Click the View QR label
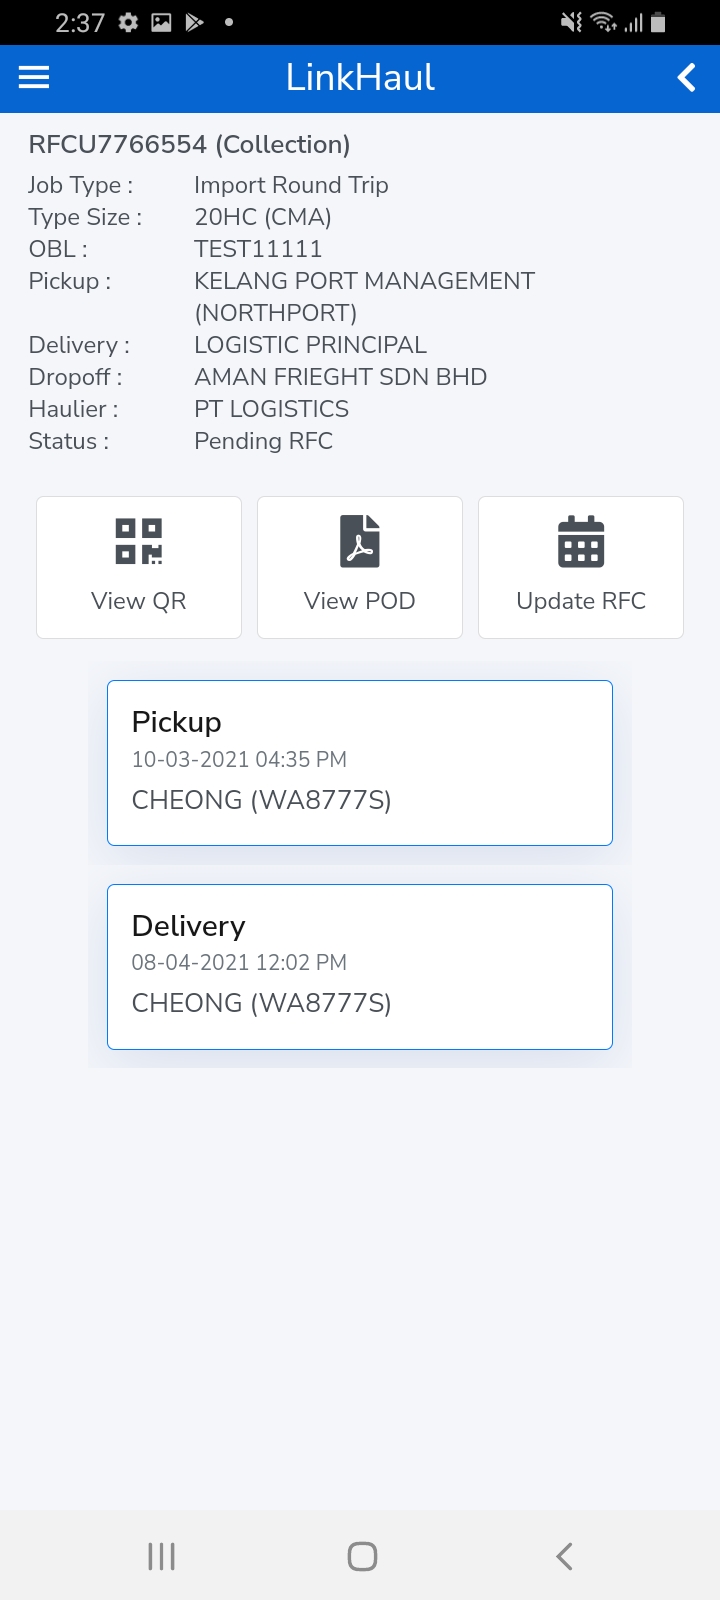The height and width of the screenshot is (1600, 720). pos(139,601)
